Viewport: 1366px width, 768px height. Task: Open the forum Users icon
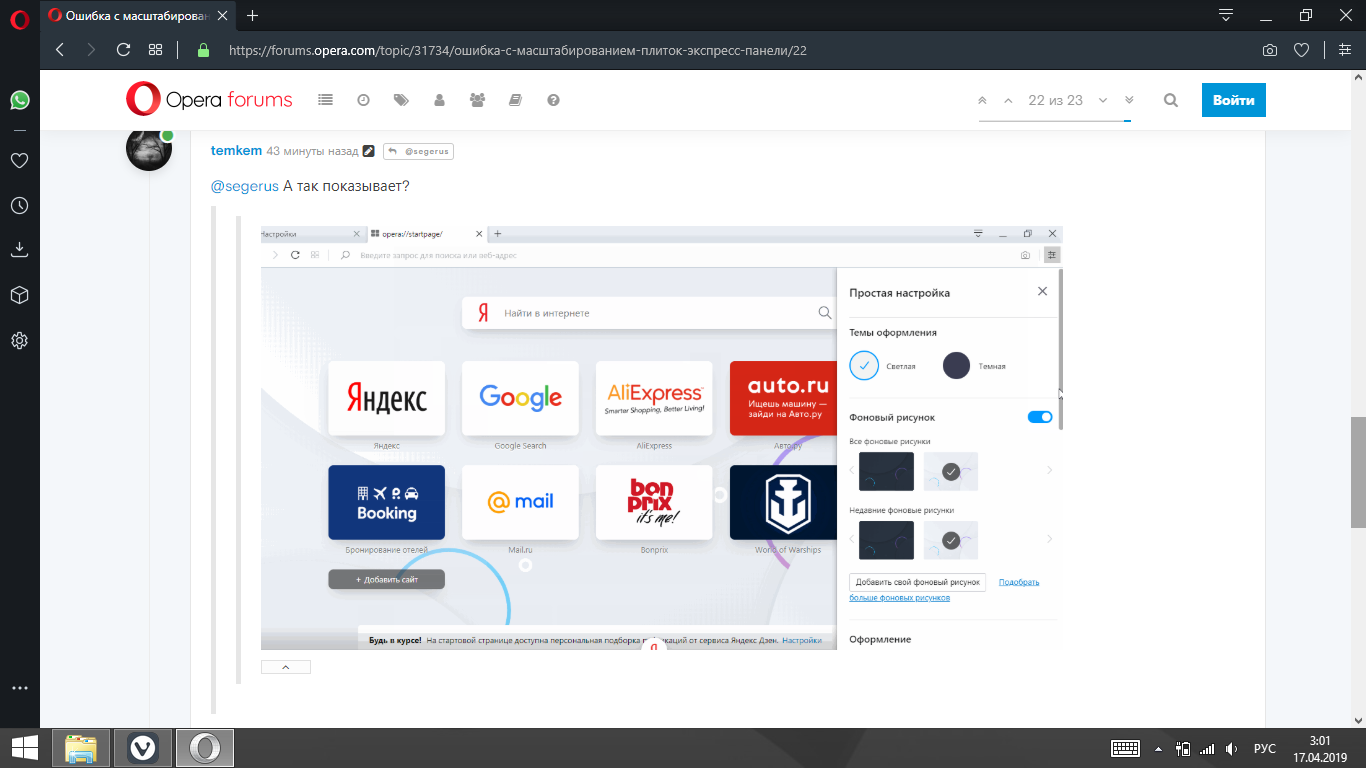tap(439, 100)
